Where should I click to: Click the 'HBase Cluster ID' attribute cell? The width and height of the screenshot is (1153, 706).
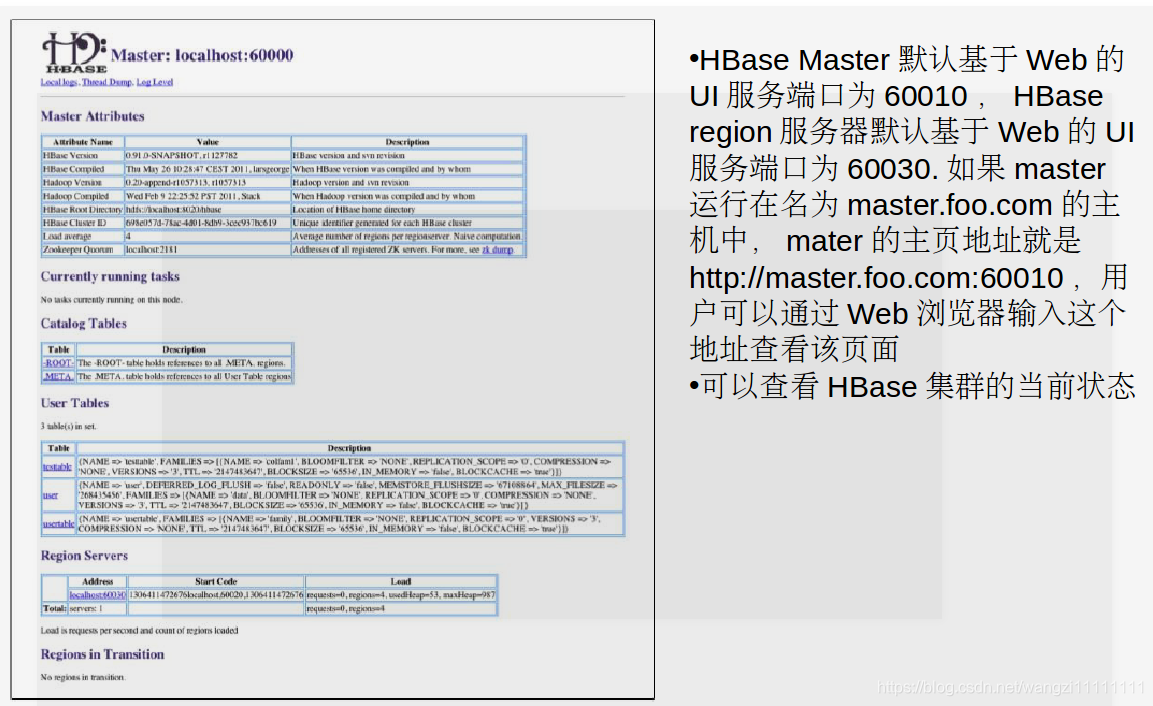(x=83, y=223)
